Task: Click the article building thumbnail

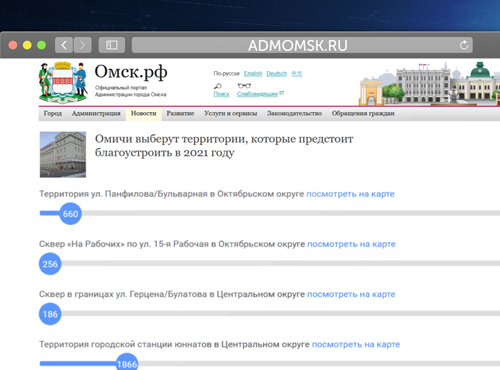Action: tap(63, 155)
